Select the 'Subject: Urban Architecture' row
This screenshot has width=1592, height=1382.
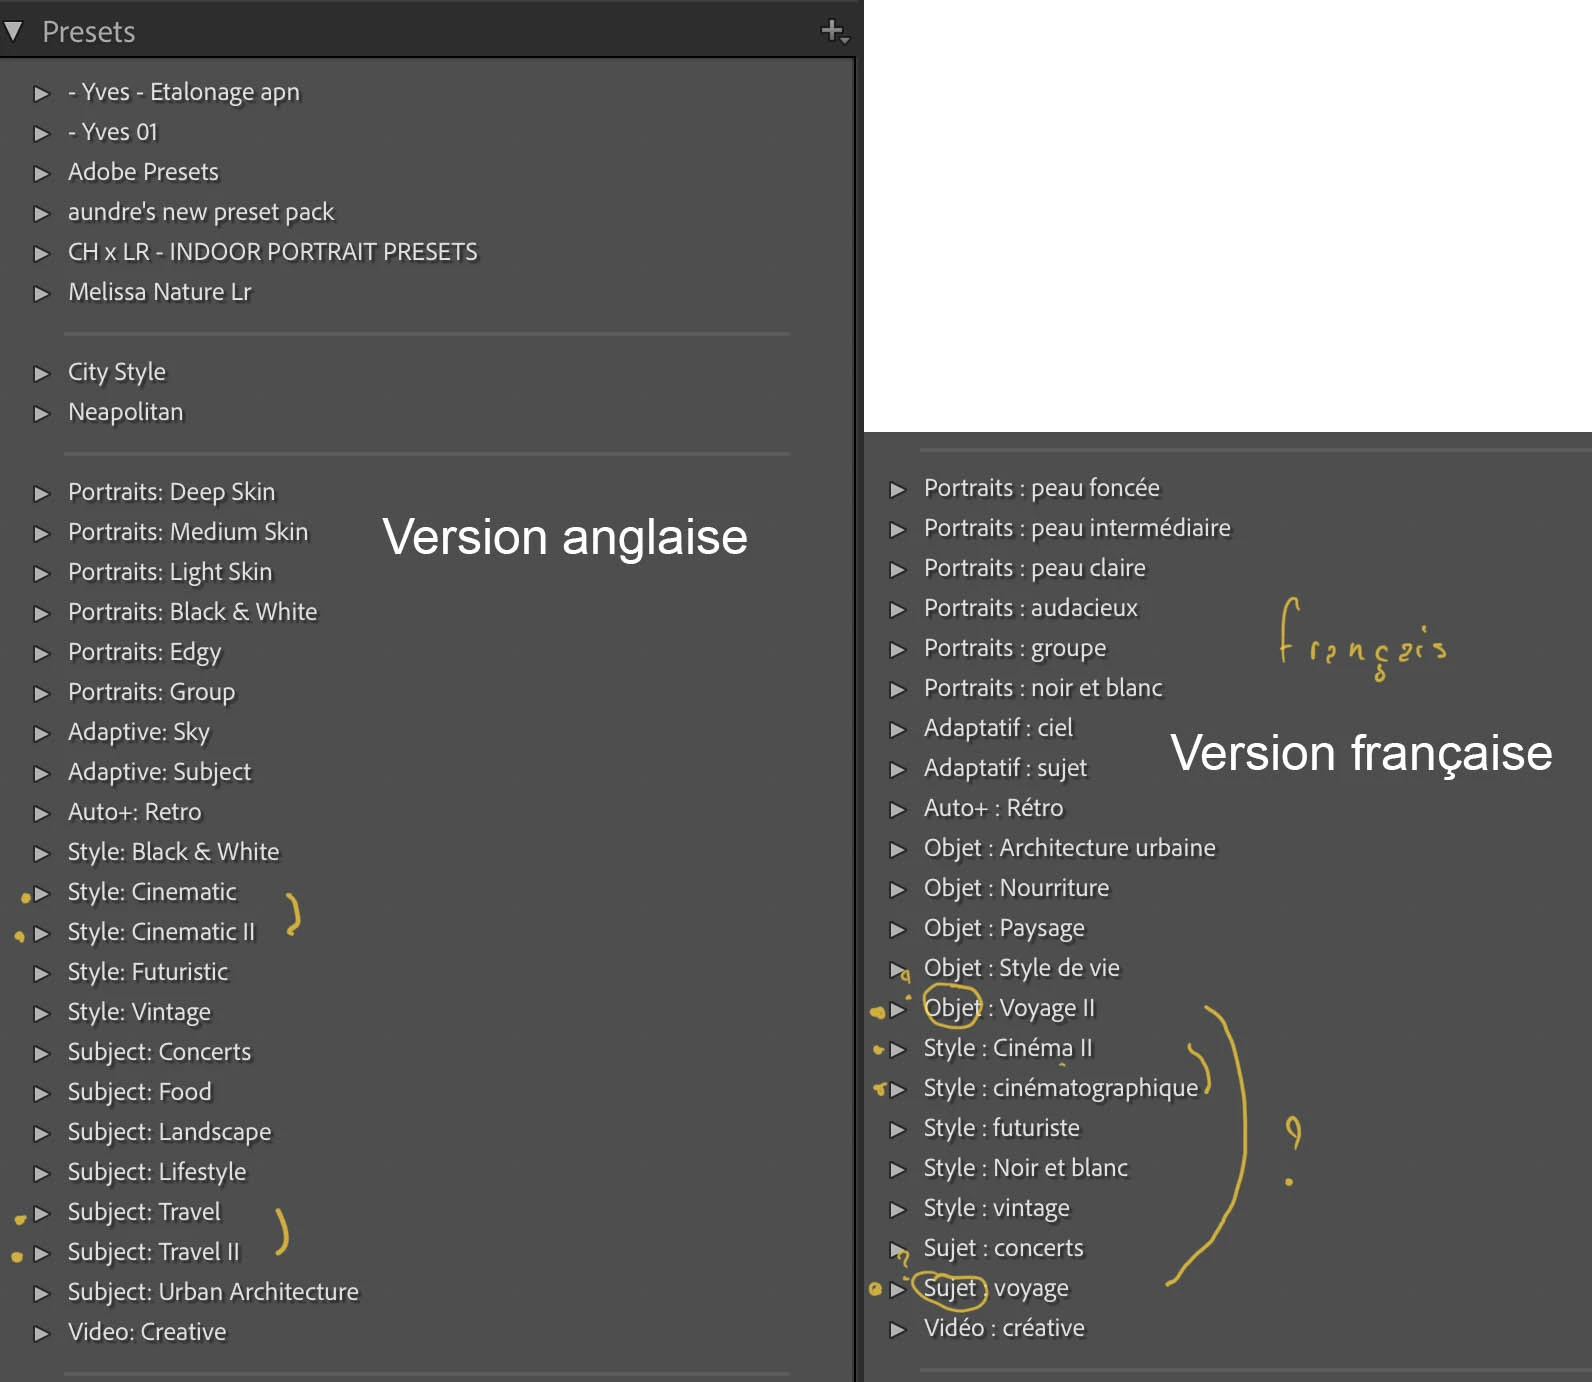[213, 1292]
